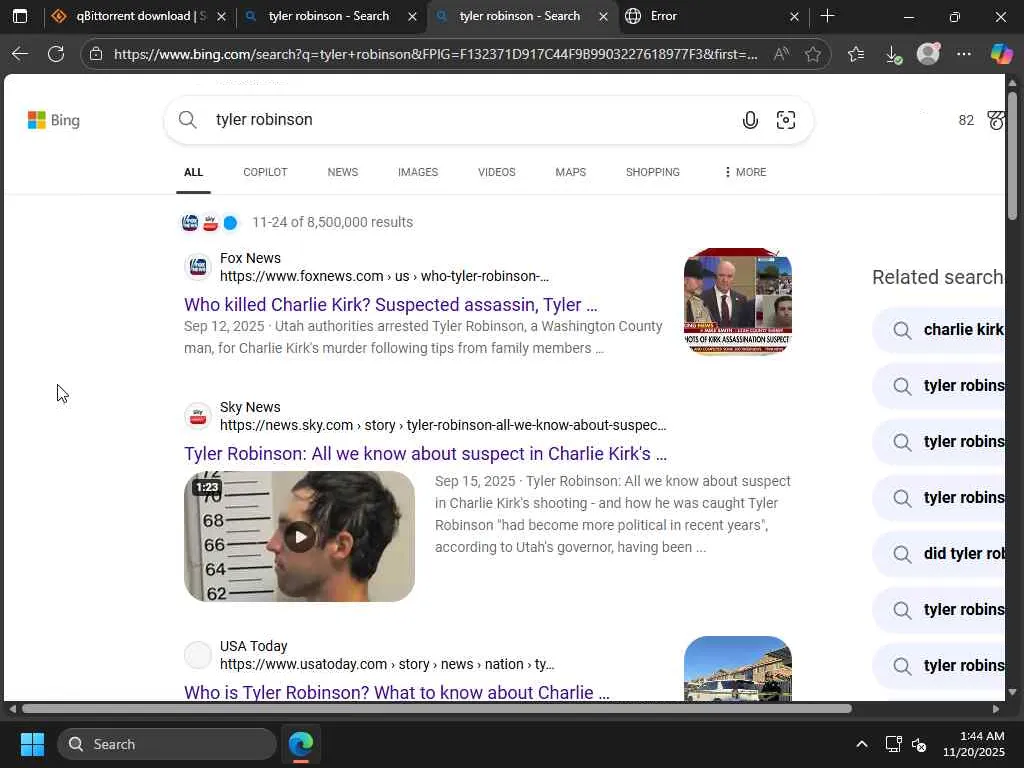The image size is (1024, 768).
Task: Select the charlie kirk related search
Action: [938, 330]
